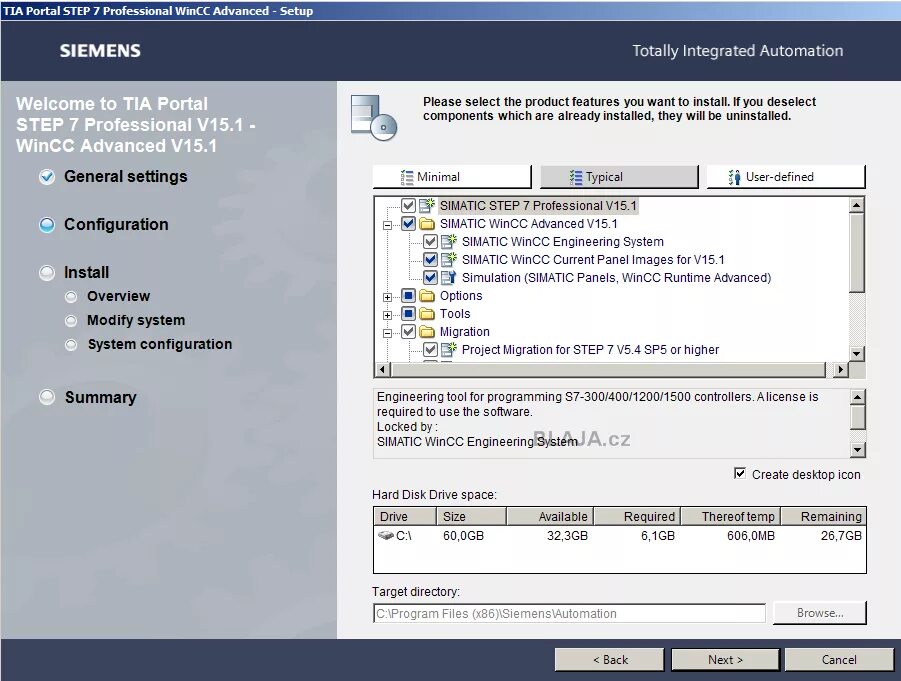This screenshot has width=901, height=681.
Task: Toggle SIMATIC WinCC Engineering System checkbox
Action: point(430,241)
